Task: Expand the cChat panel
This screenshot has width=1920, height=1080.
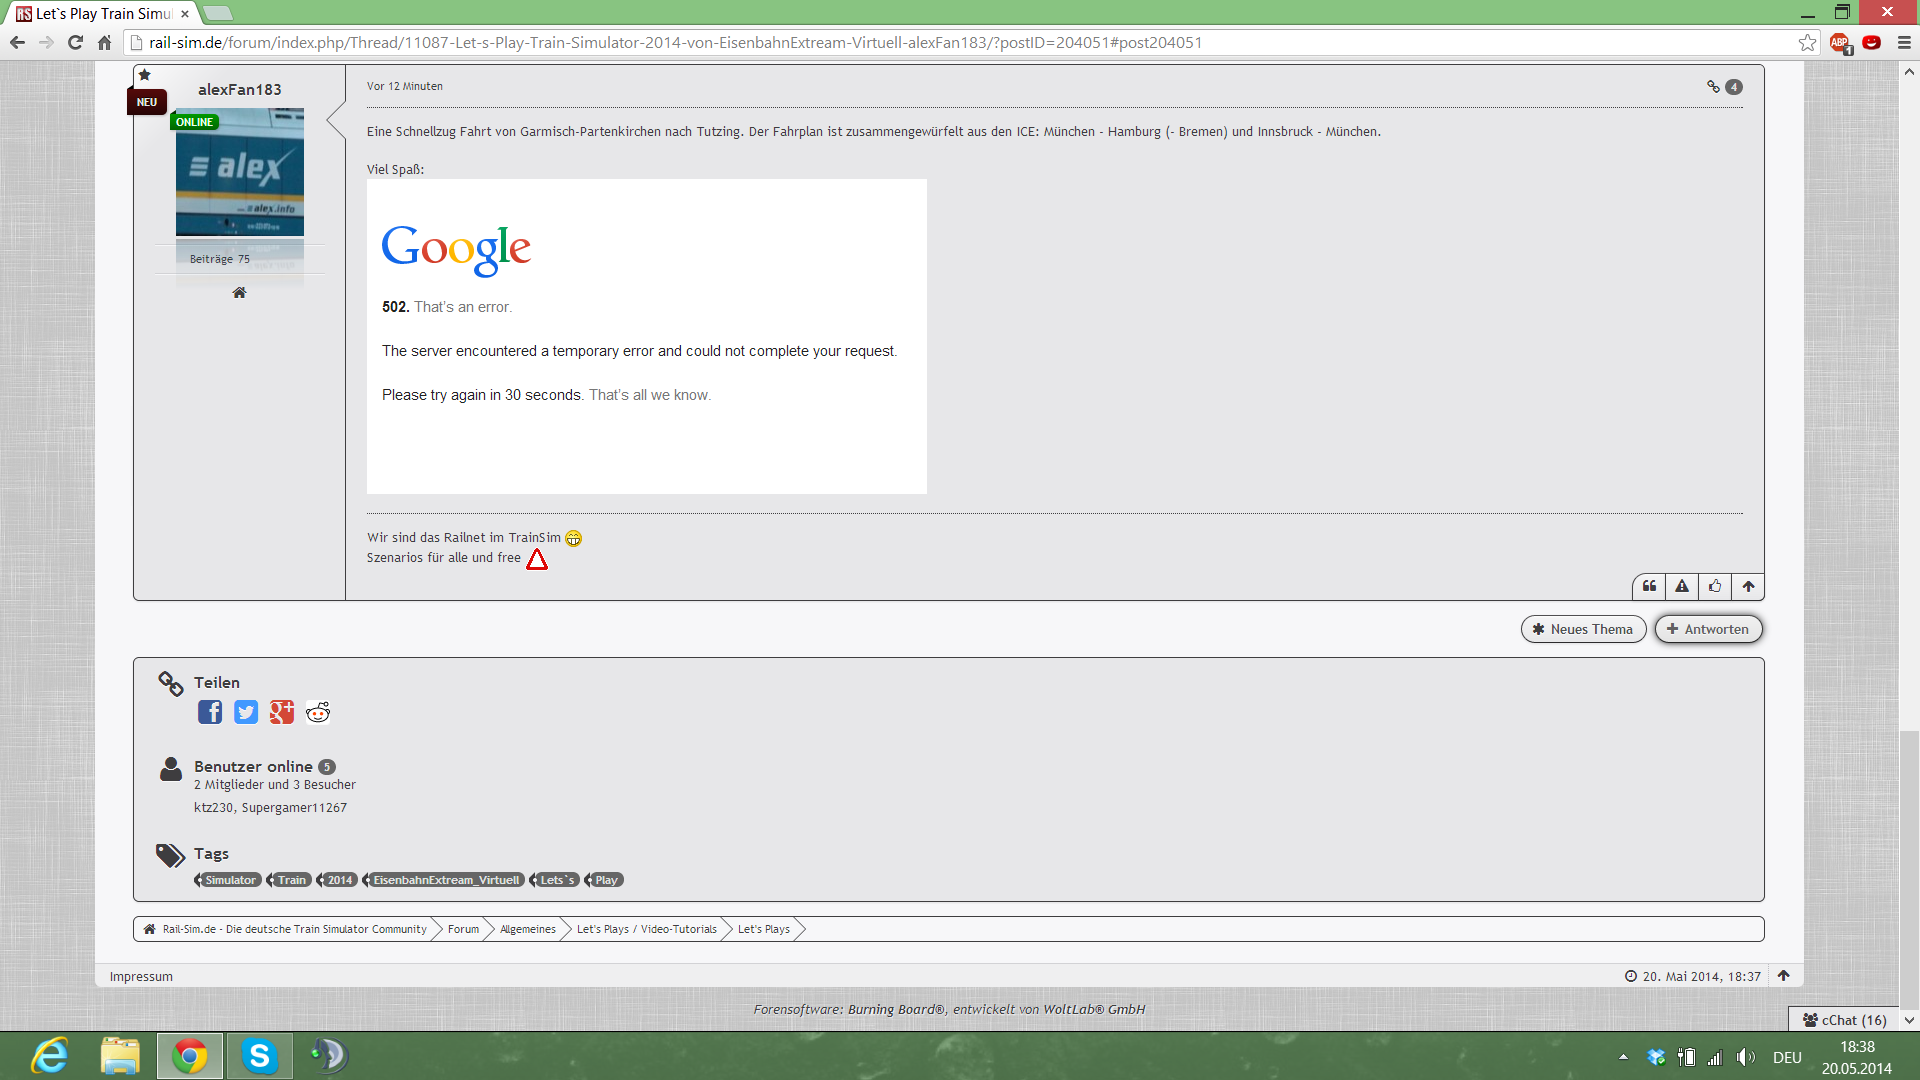Action: pyautogui.click(x=1845, y=1020)
